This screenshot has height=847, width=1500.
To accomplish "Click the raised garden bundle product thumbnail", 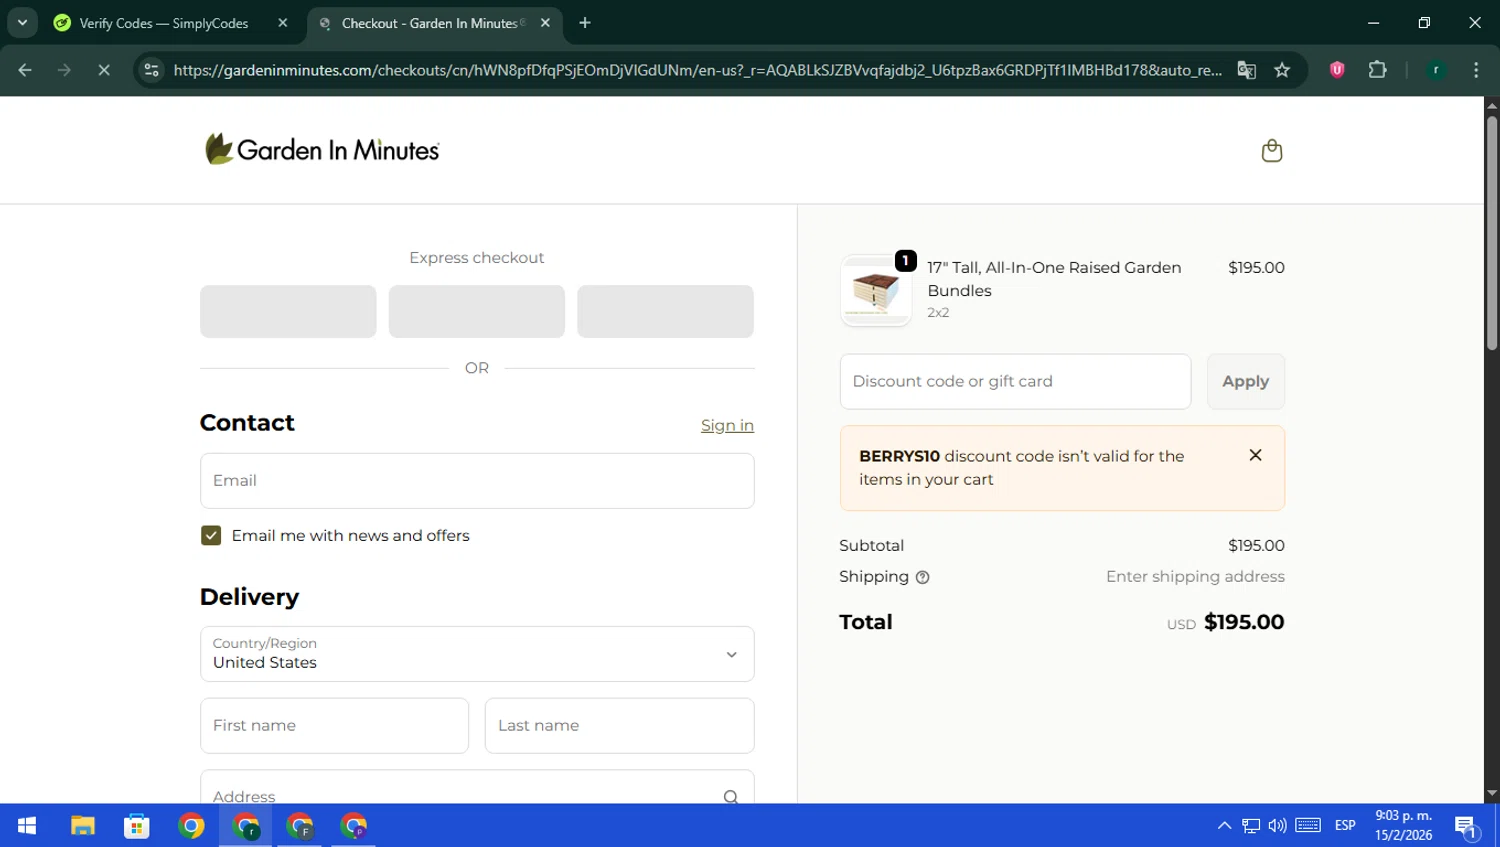I will pos(876,290).
